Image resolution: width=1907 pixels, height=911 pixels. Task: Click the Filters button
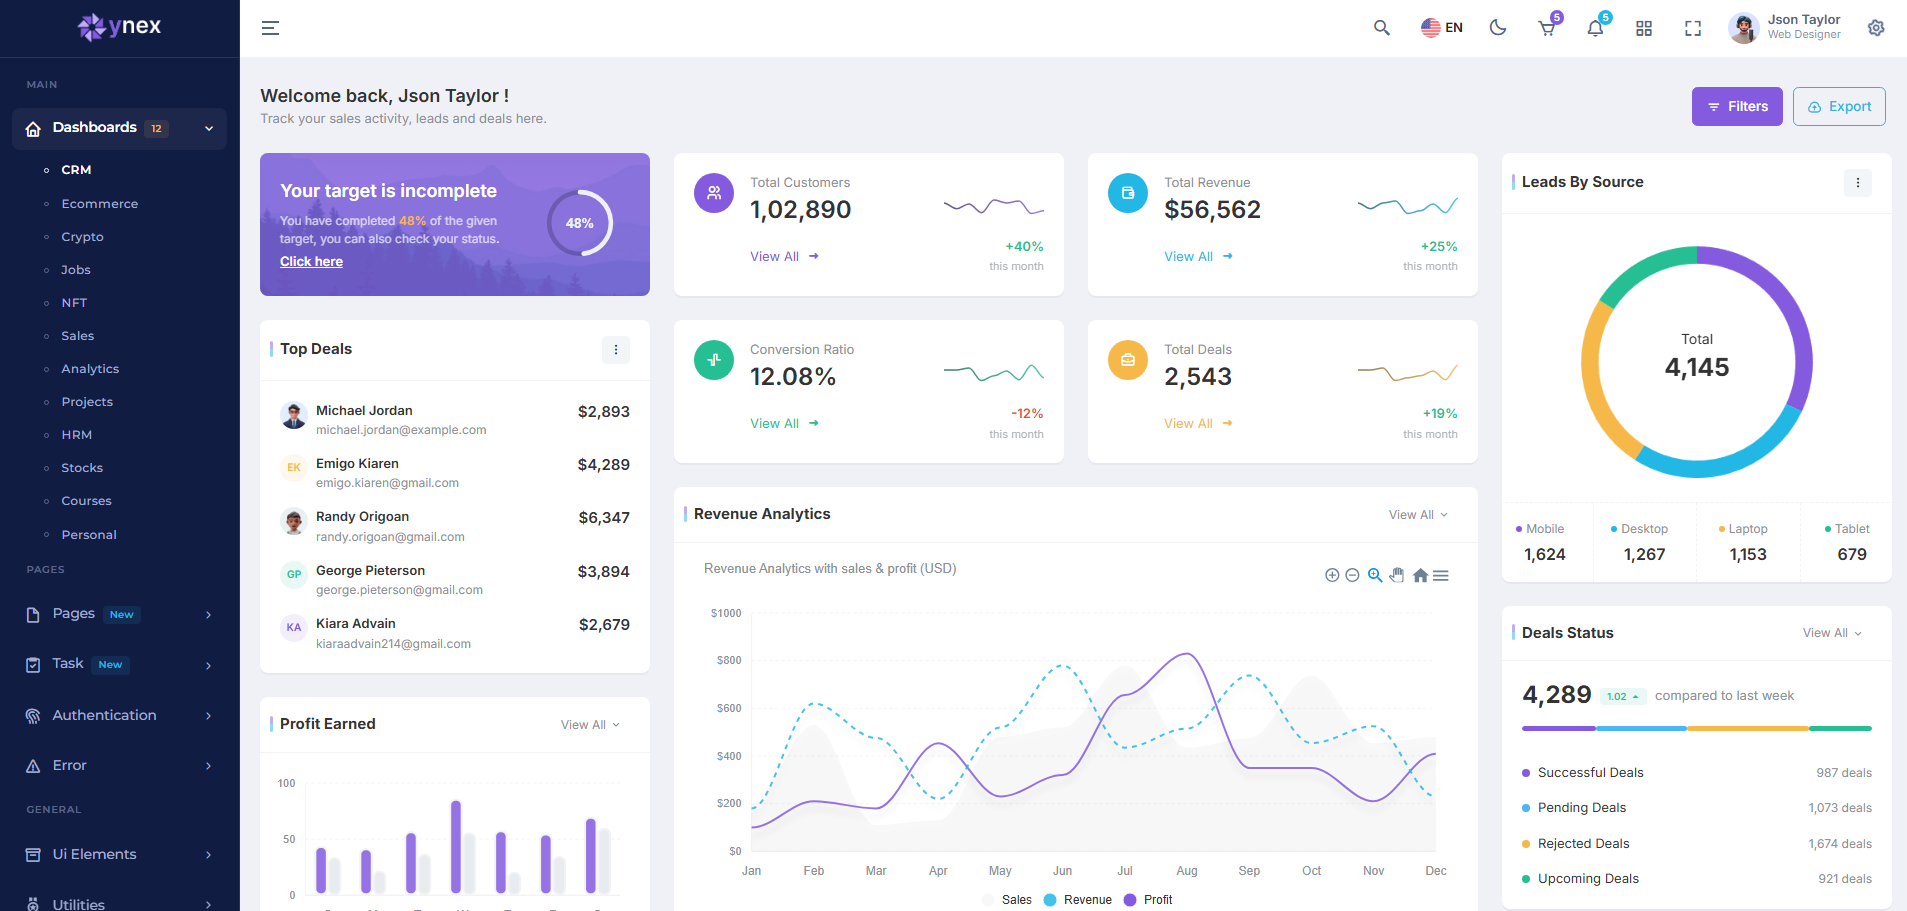[1737, 107]
